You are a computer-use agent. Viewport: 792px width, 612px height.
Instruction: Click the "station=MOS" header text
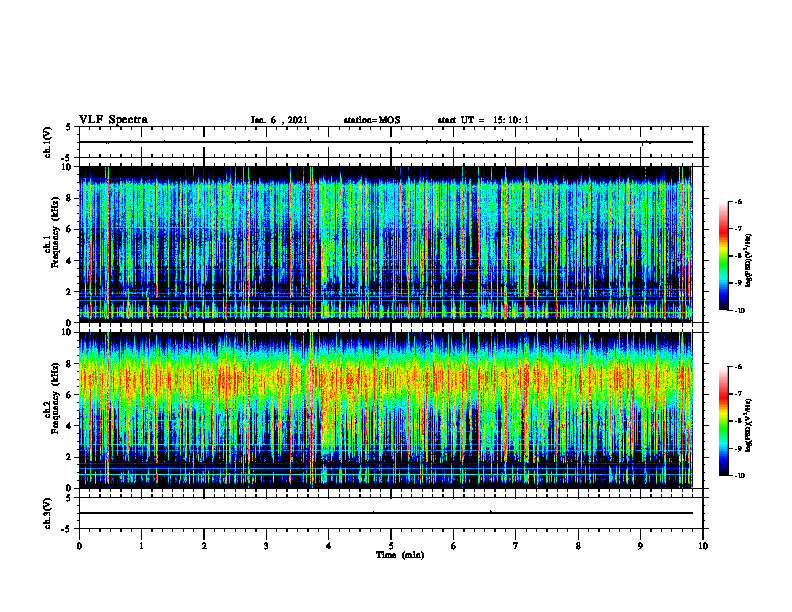pyautogui.click(x=372, y=120)
